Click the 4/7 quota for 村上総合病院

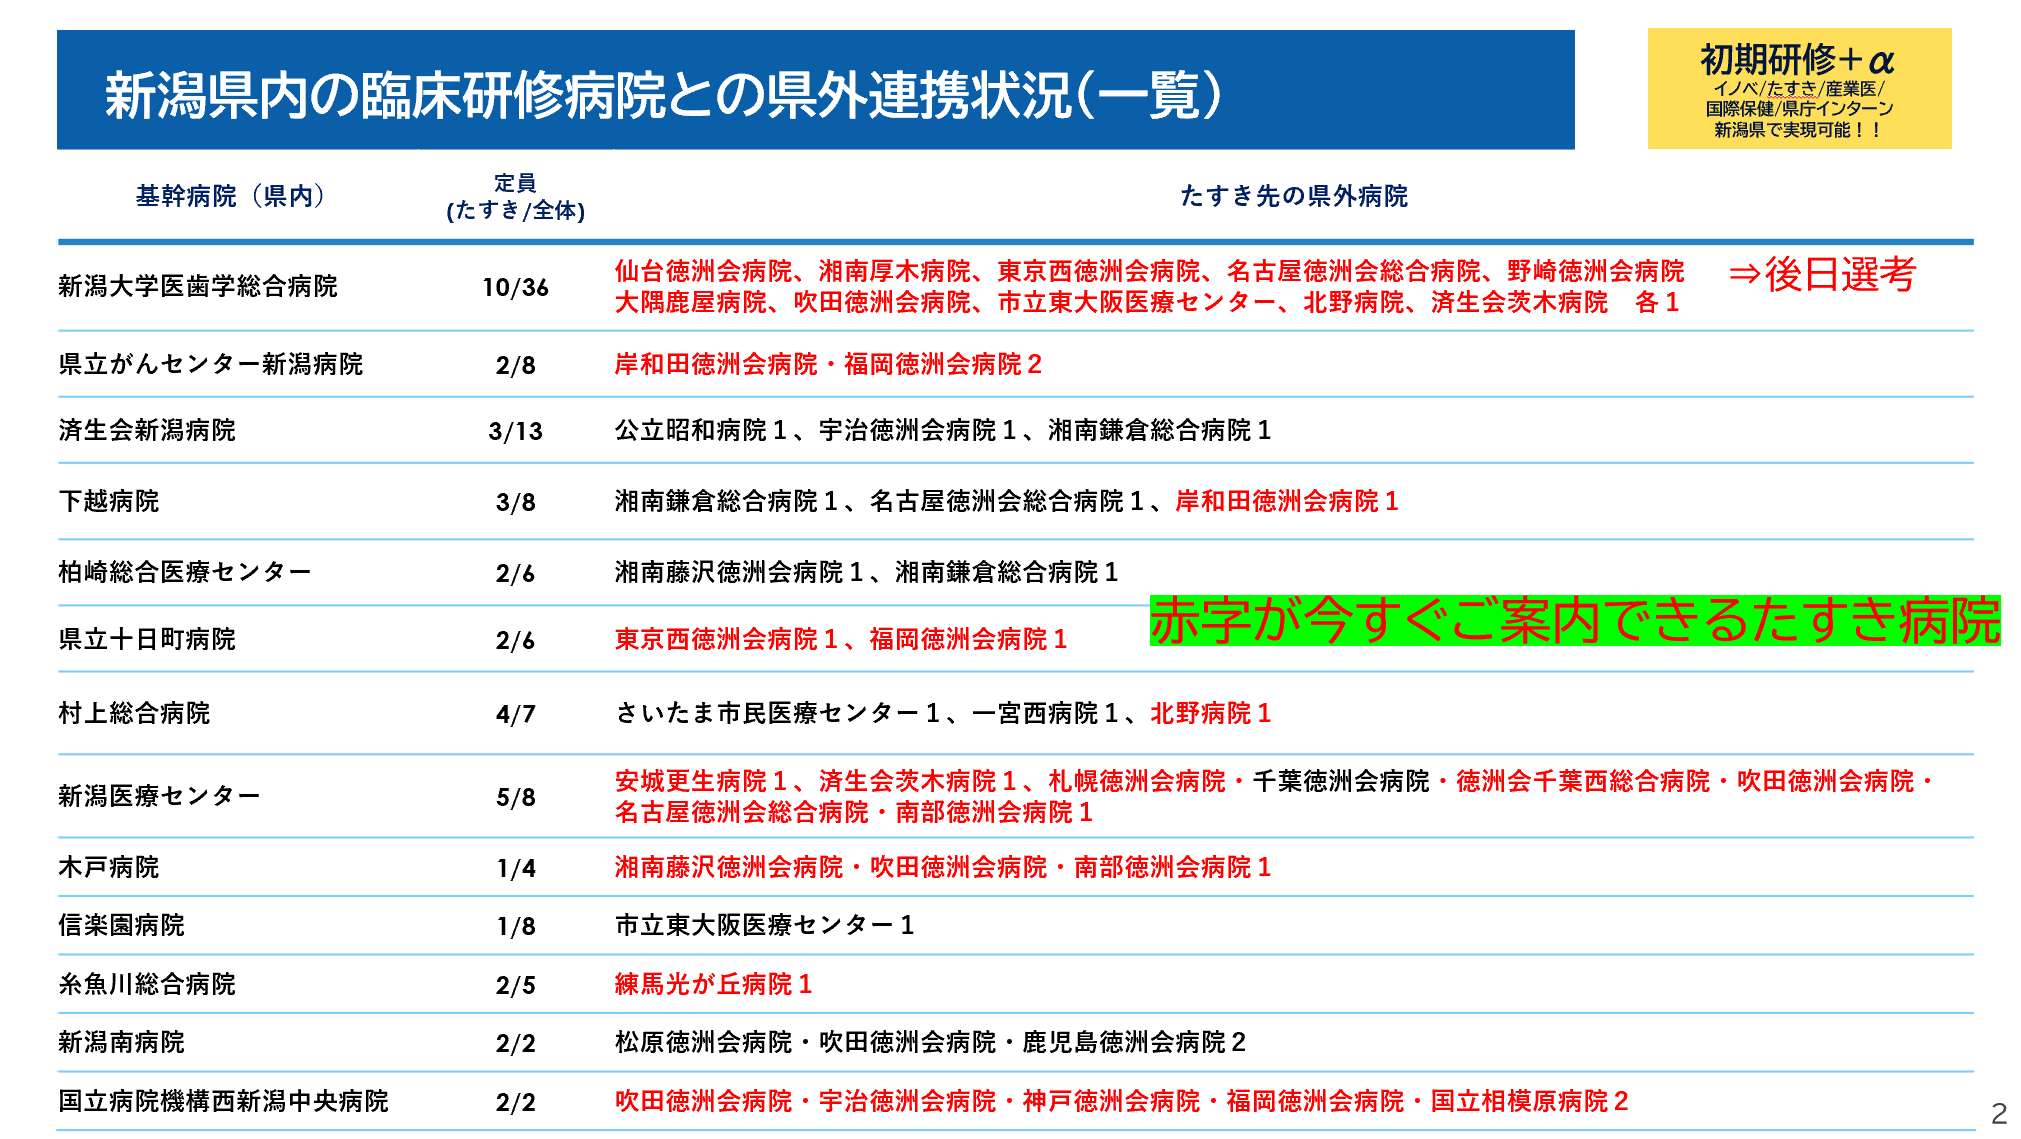pos(515,714)
